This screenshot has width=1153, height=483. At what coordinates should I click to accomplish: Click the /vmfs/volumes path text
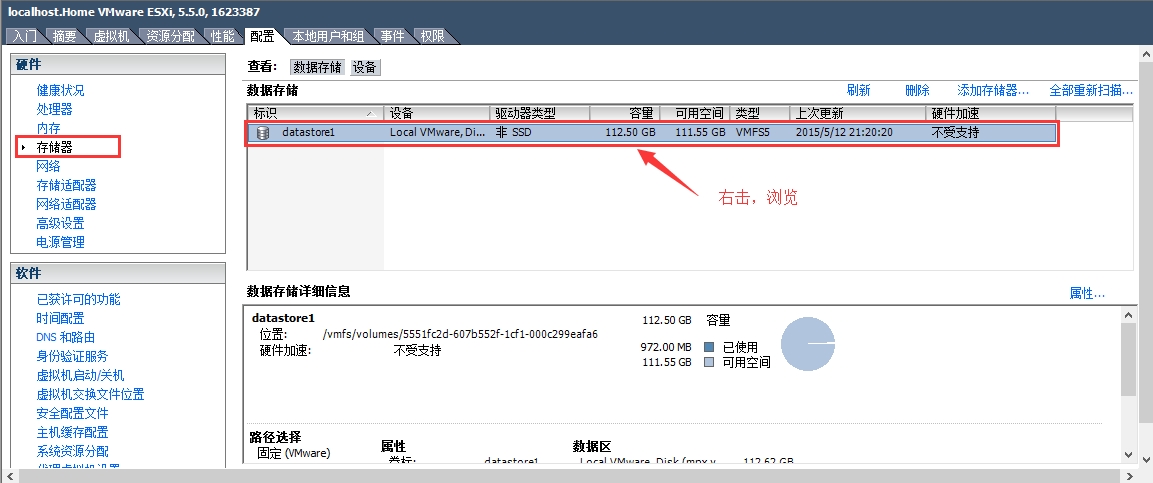460,334
